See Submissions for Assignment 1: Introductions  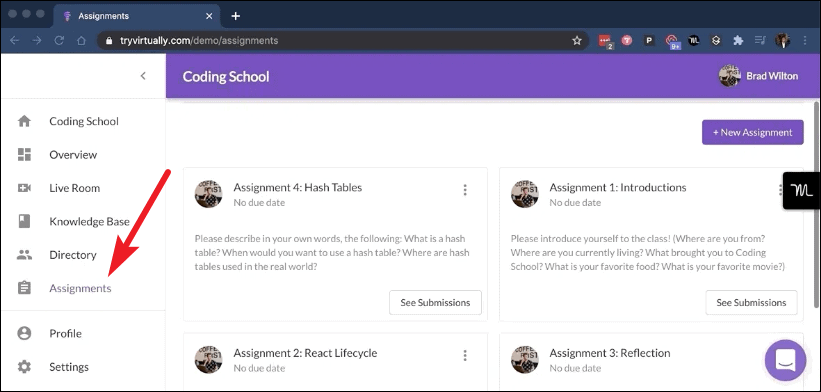pyautogui.click(x=751, y=303)
